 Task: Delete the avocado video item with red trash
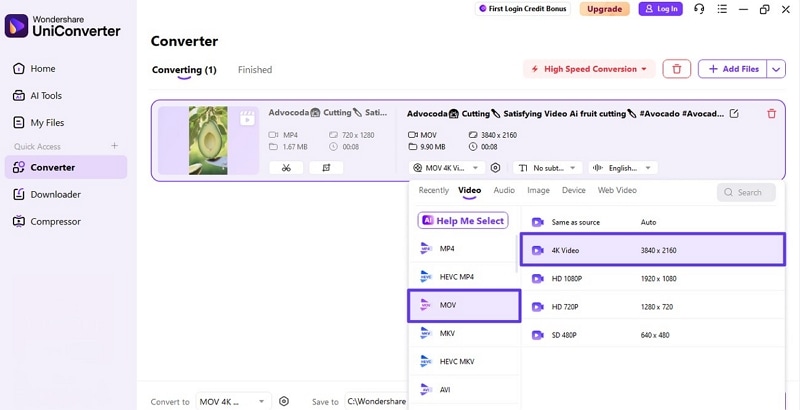771,114
